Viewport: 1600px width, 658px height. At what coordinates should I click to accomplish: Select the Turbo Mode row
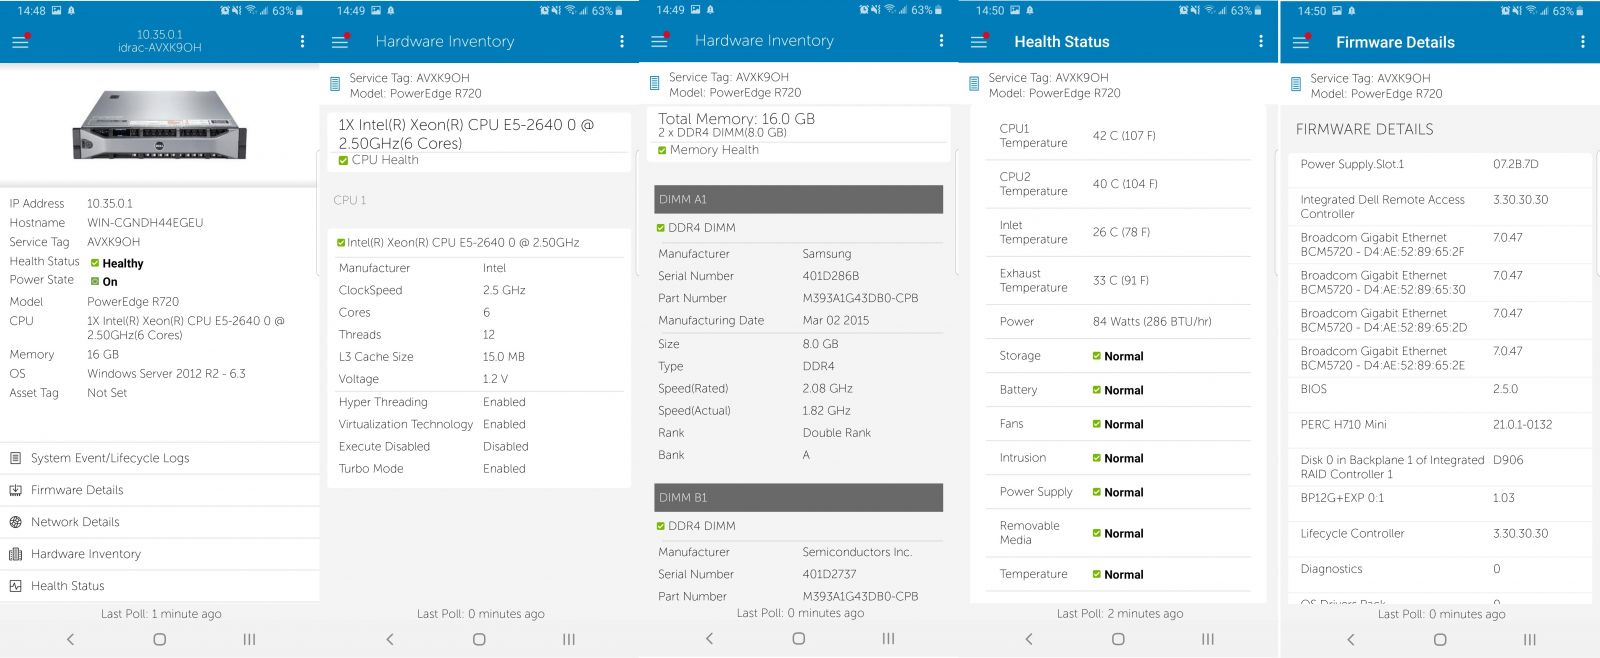pos(479,469)
